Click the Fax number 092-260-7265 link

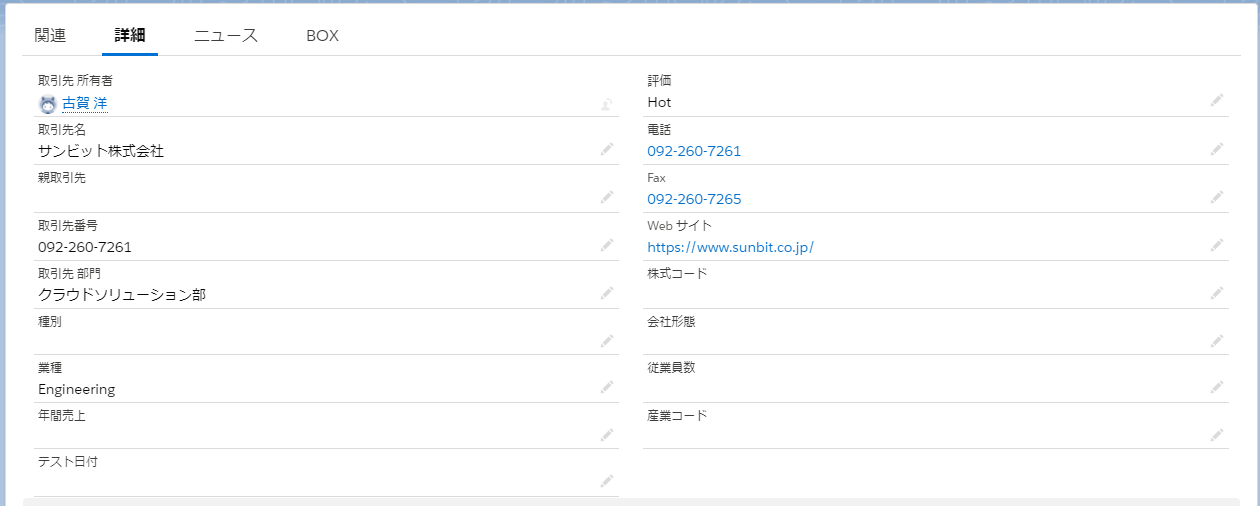click(x=694, y=199)
